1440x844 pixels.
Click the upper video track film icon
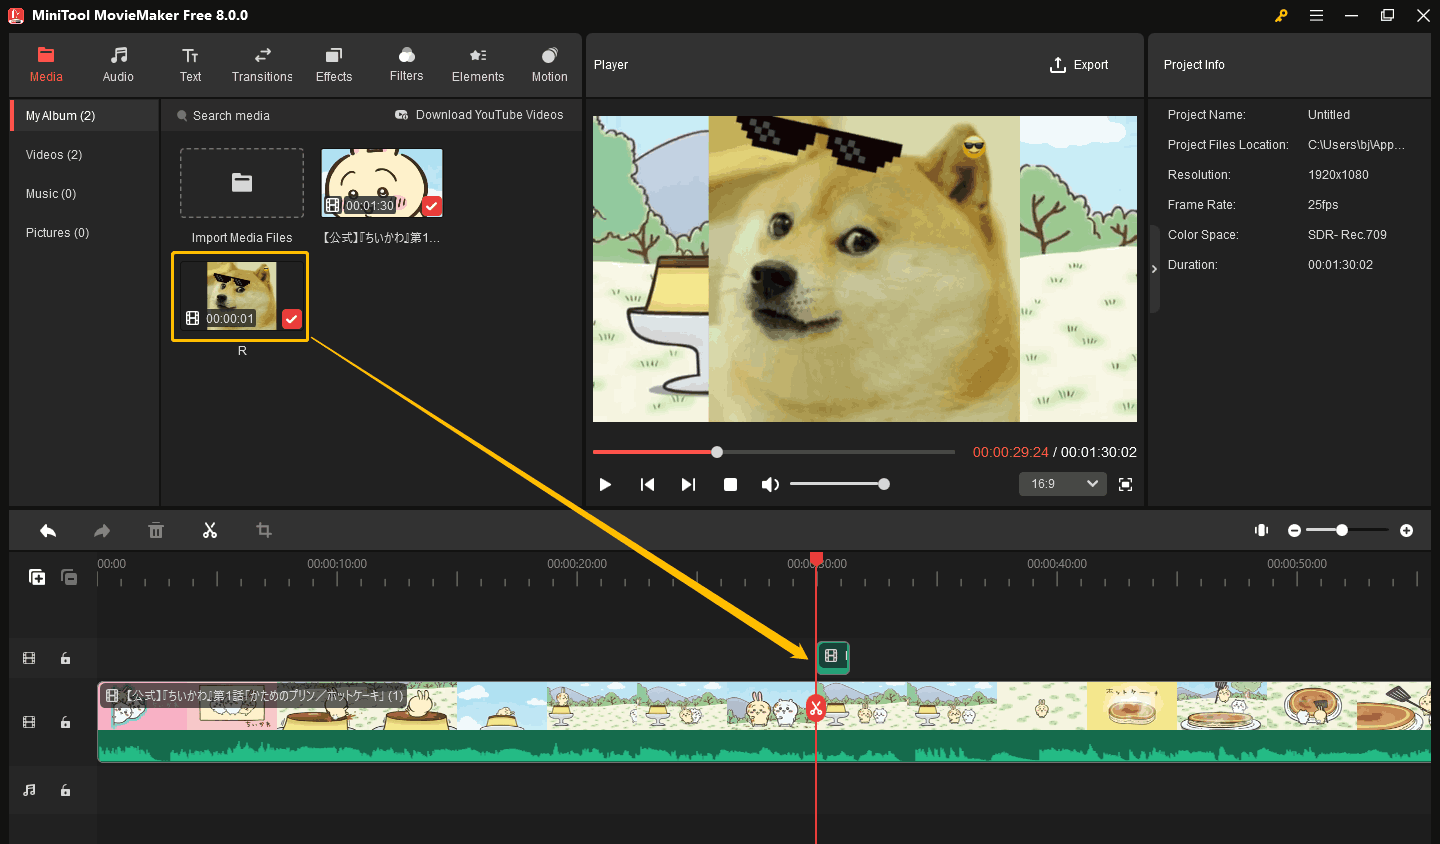click(29, 658)
